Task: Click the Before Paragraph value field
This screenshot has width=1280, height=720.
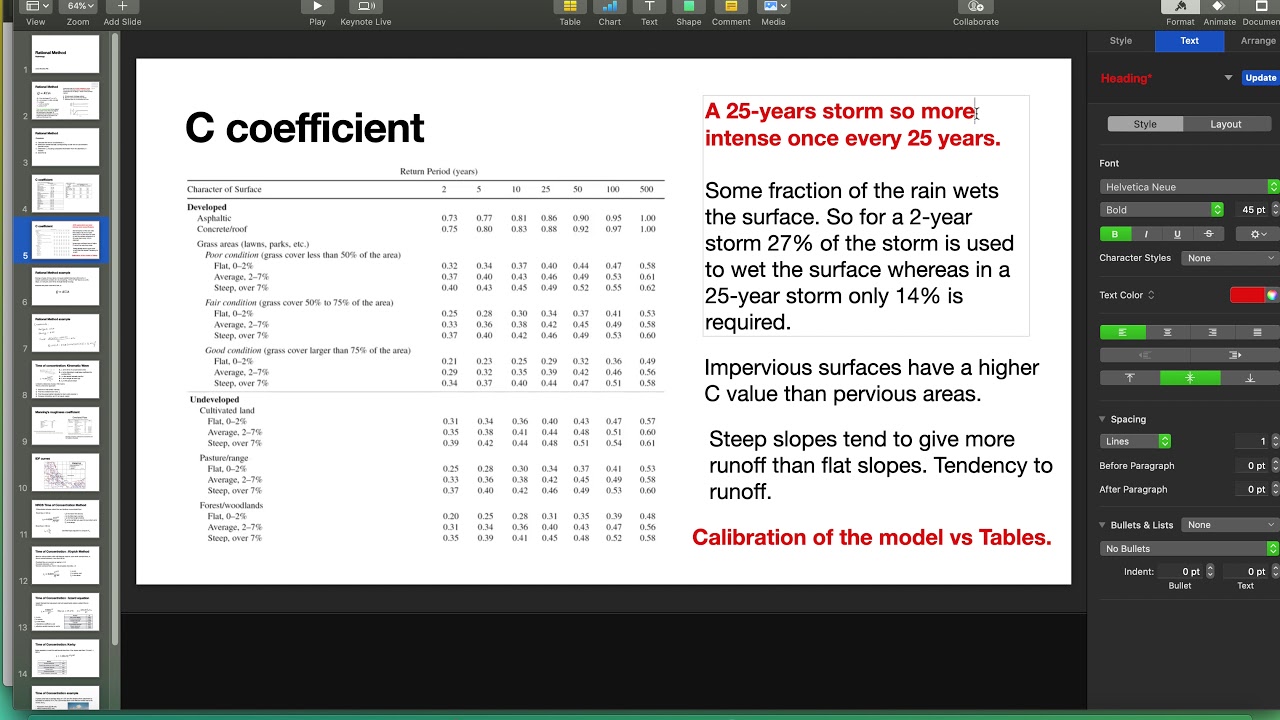Action: pos(1250,466)
